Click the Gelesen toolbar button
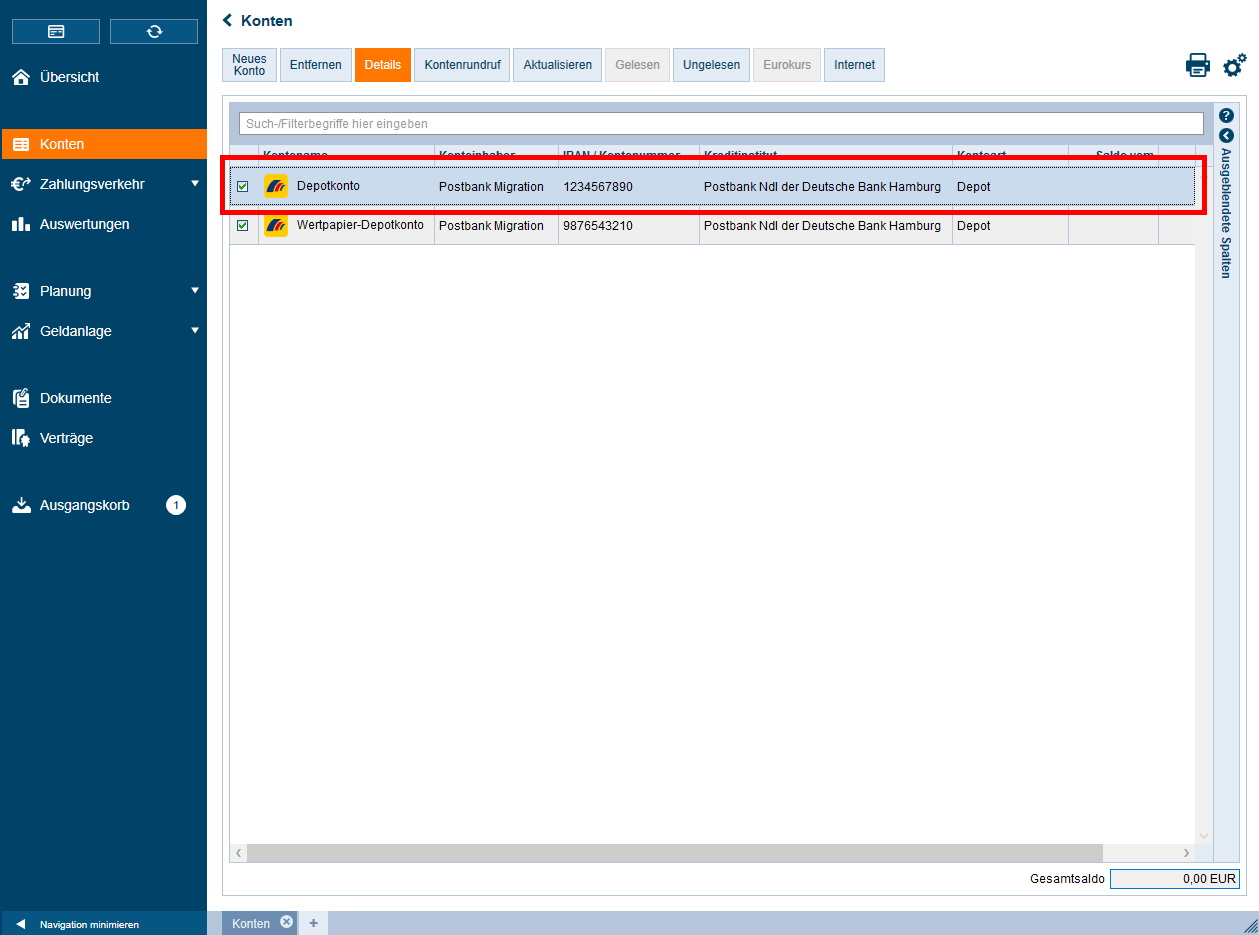This screenshot has width=1259, height=935. [x=637, y=65]
